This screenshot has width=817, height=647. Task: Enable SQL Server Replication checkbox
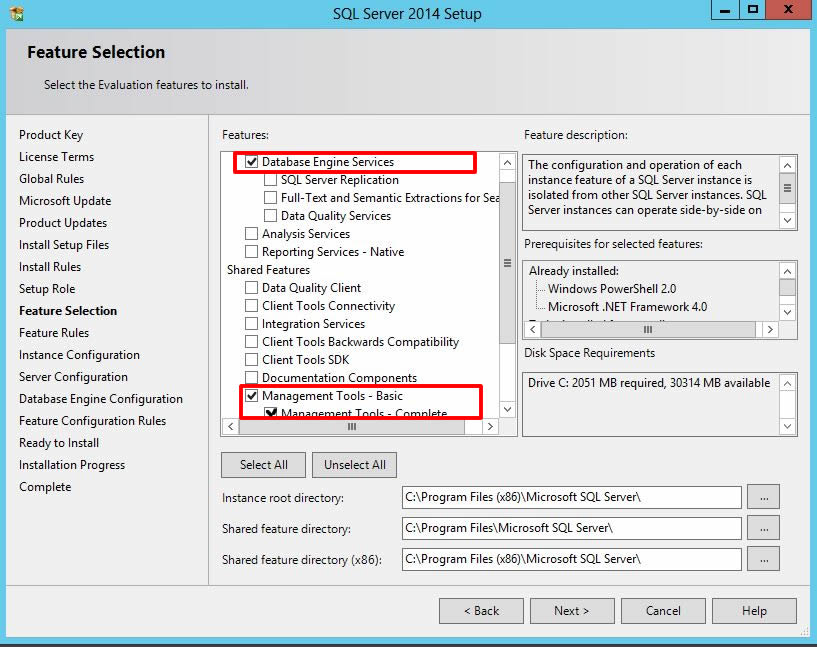(271, 180)
